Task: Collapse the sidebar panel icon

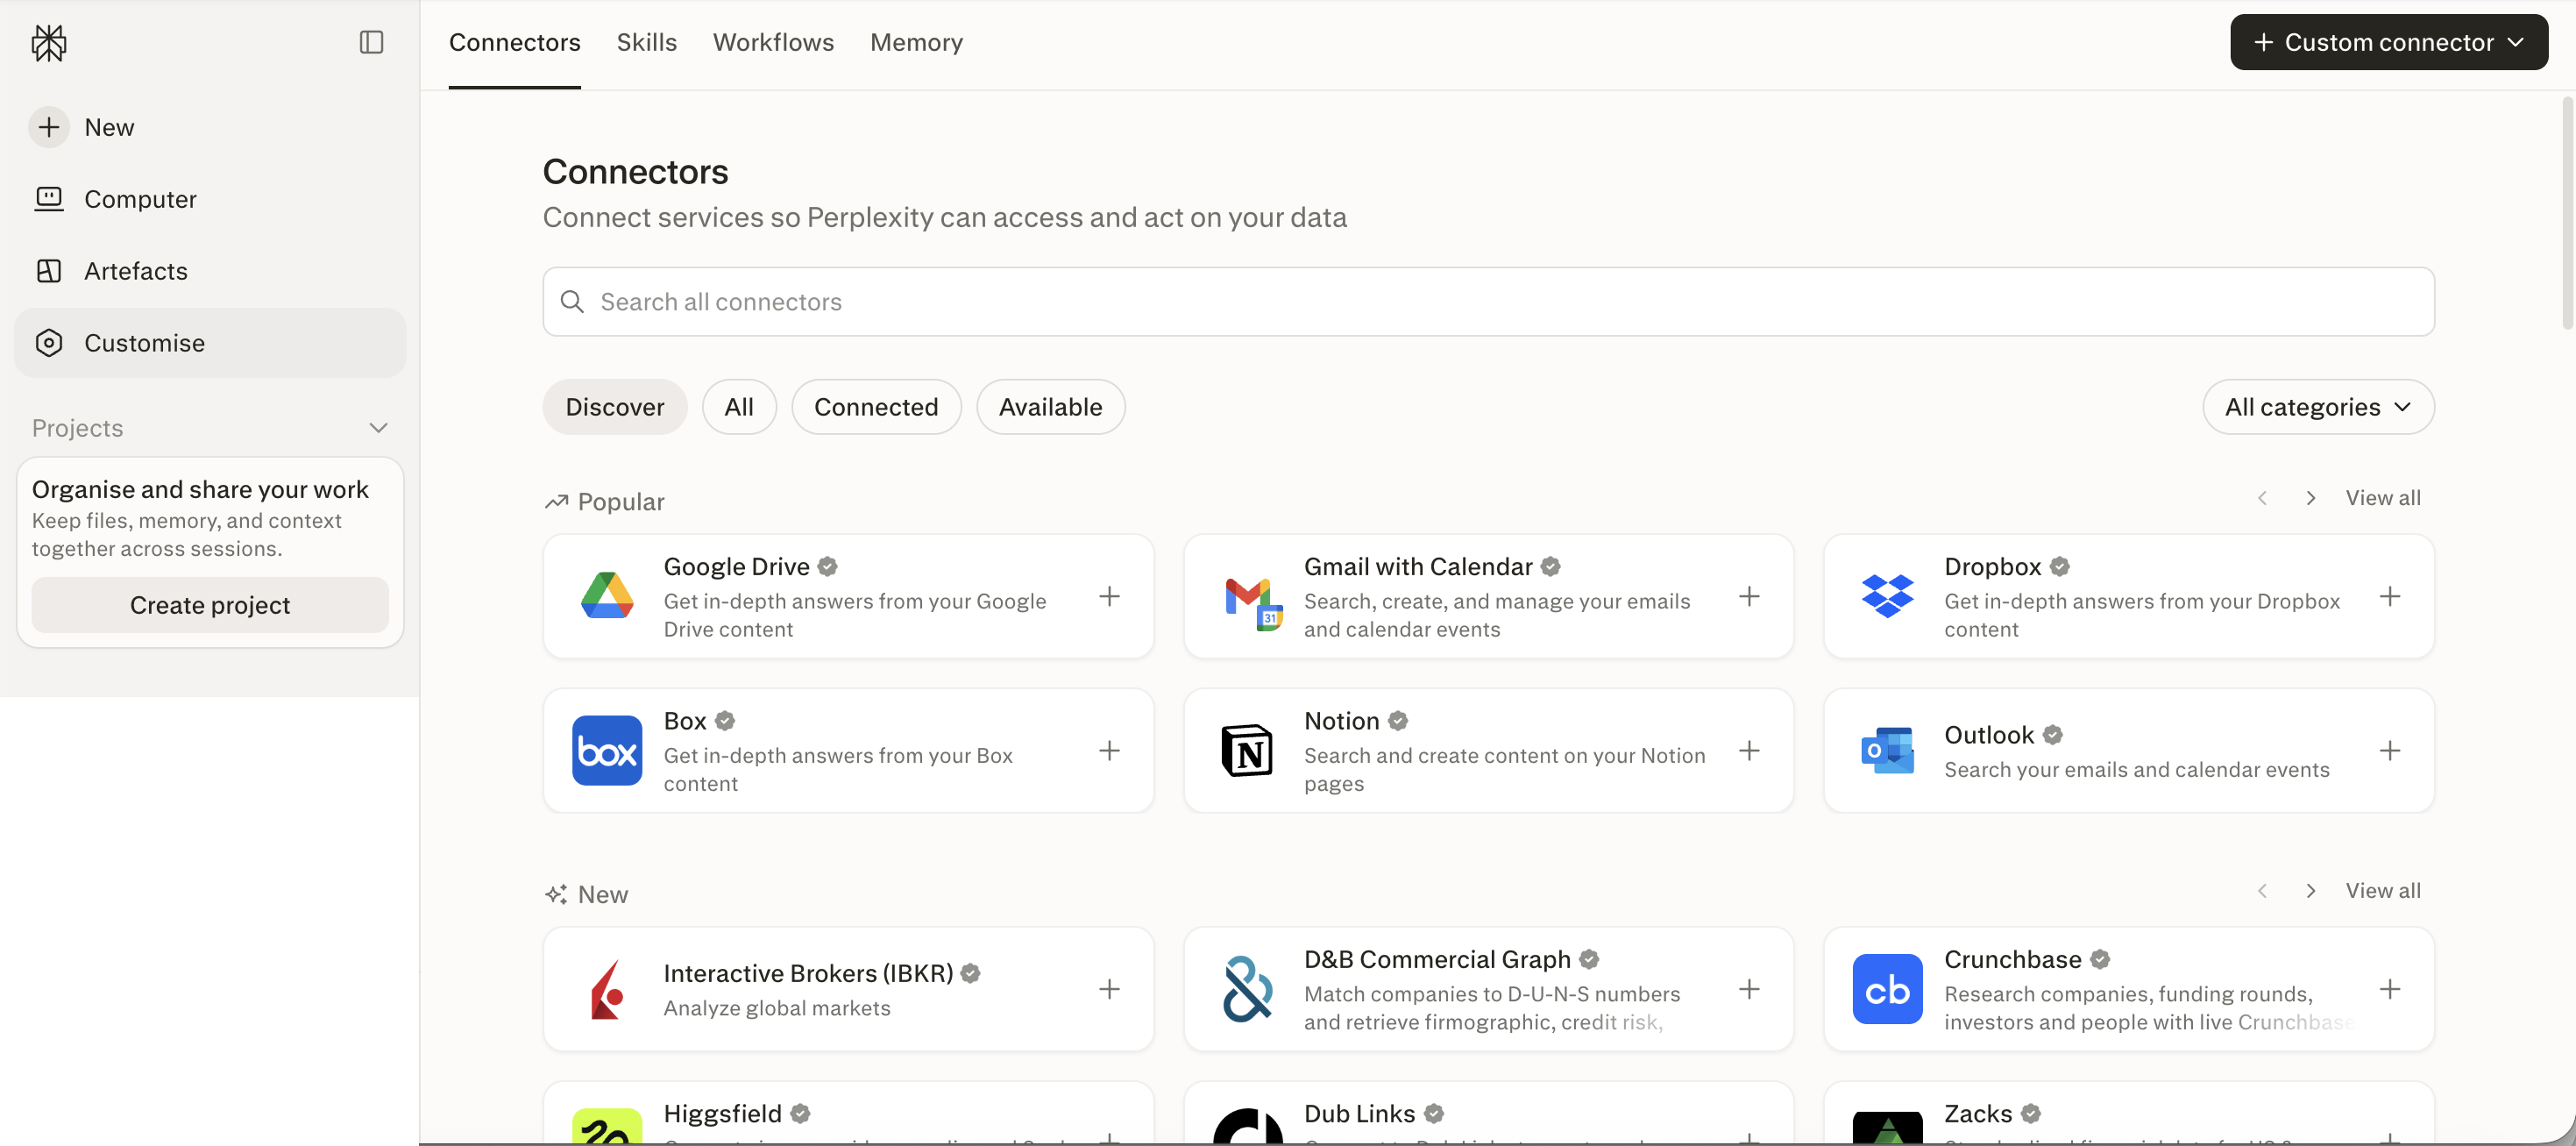Action: 371,42
